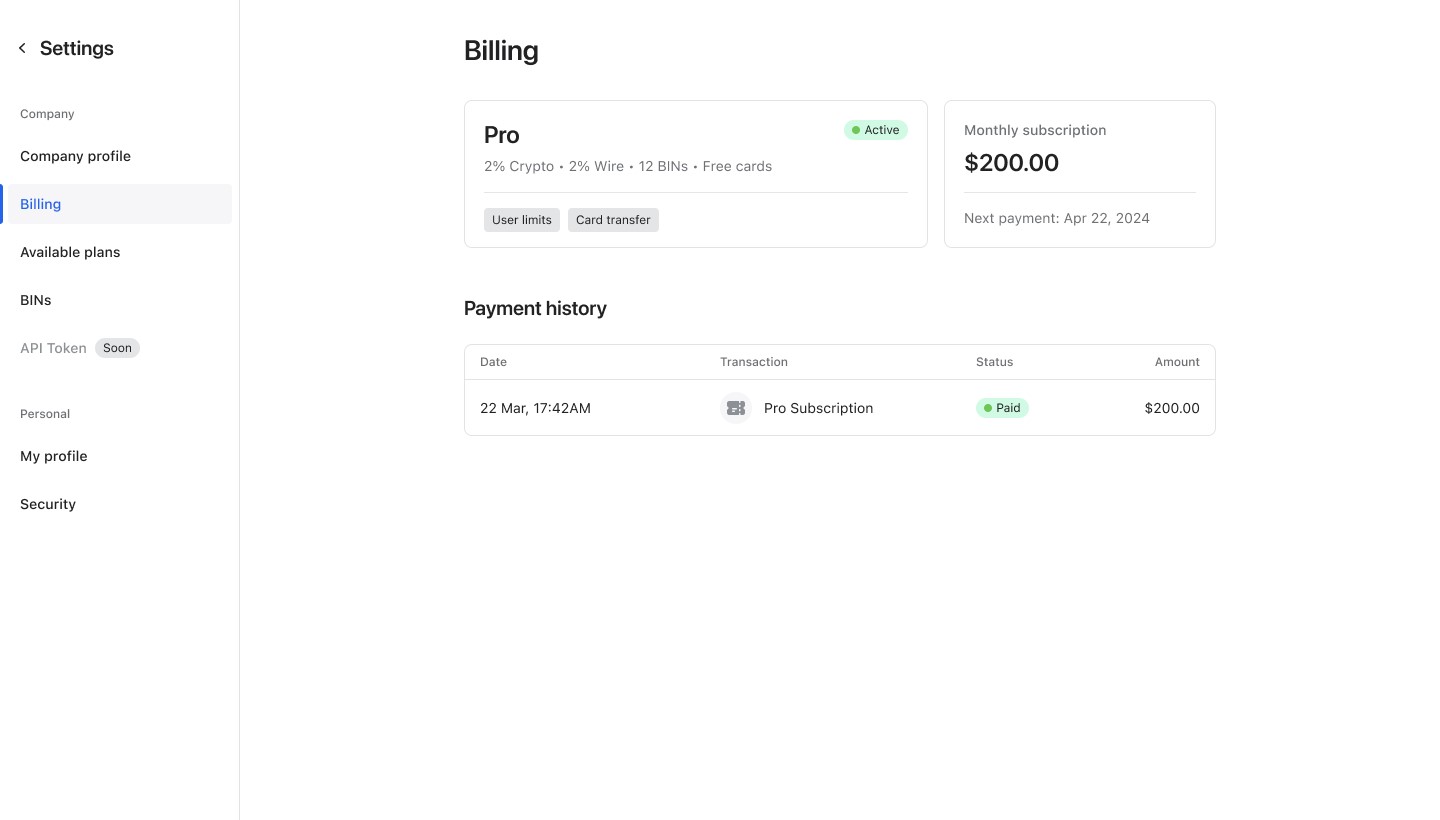Click 'Next payment: Apr 22, 2024' text
This screenshot has width=1440, height=820.
point(1057,218)
